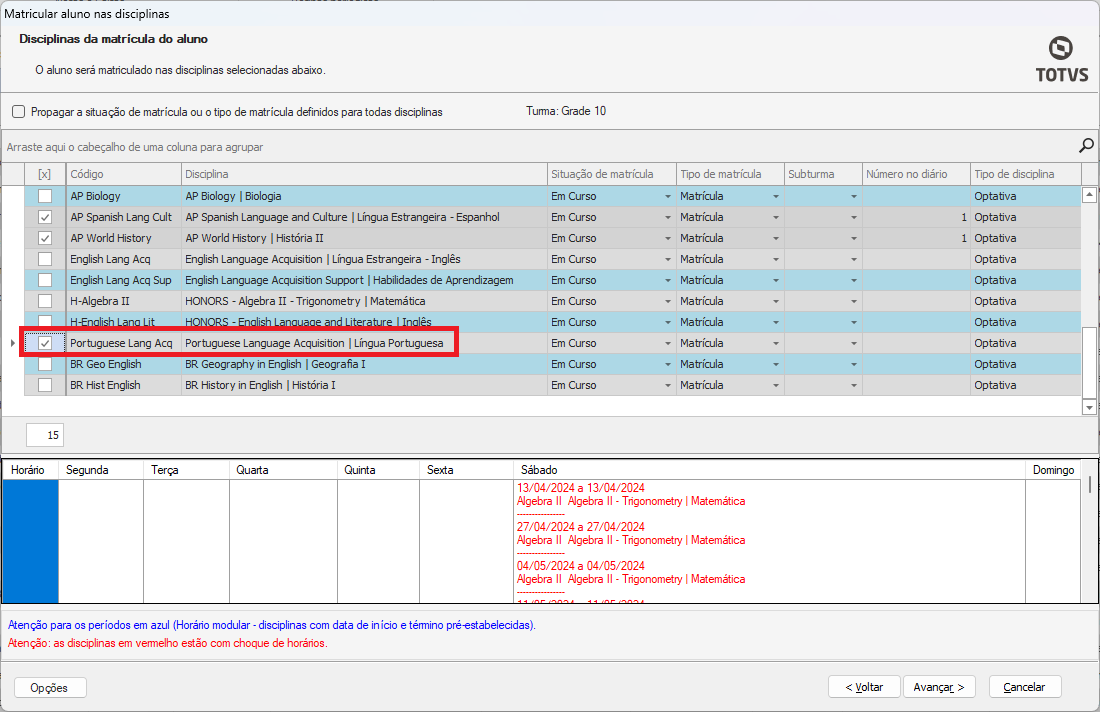Expand Tipo de matrícula for AP World History

click(776, 239)
